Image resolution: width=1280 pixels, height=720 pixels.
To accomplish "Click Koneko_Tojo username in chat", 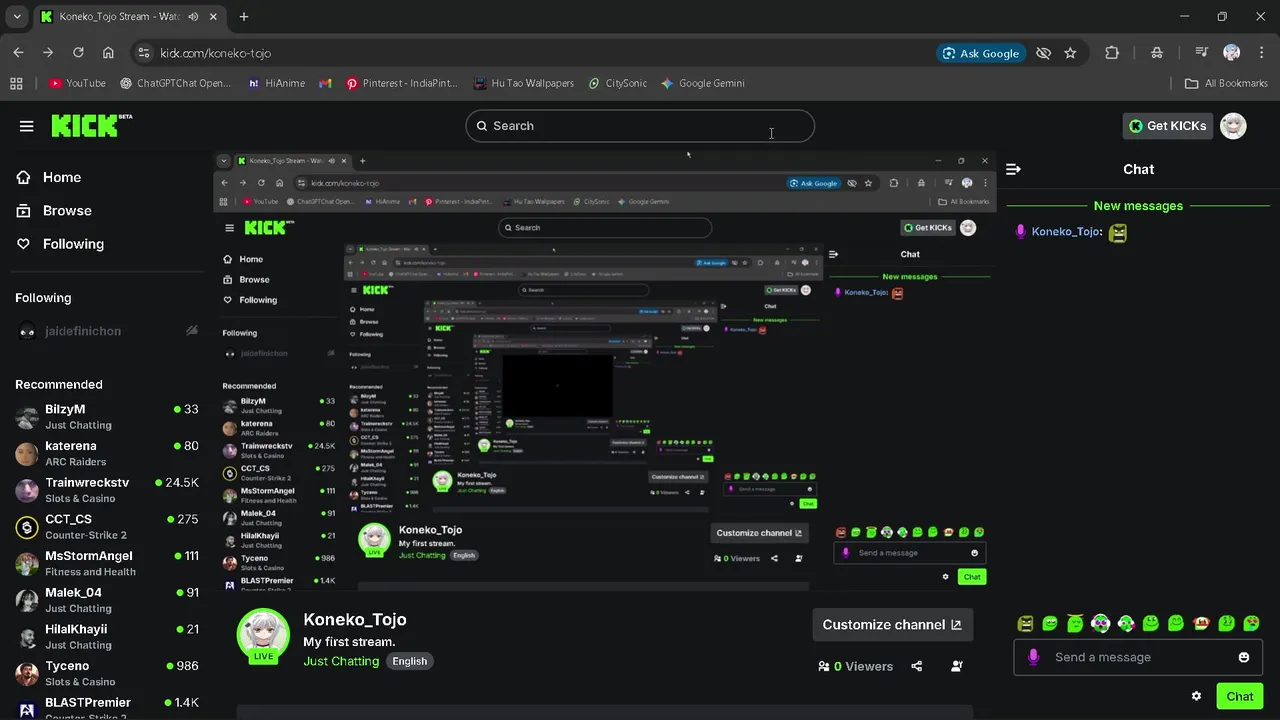I will pos(1066,232).
